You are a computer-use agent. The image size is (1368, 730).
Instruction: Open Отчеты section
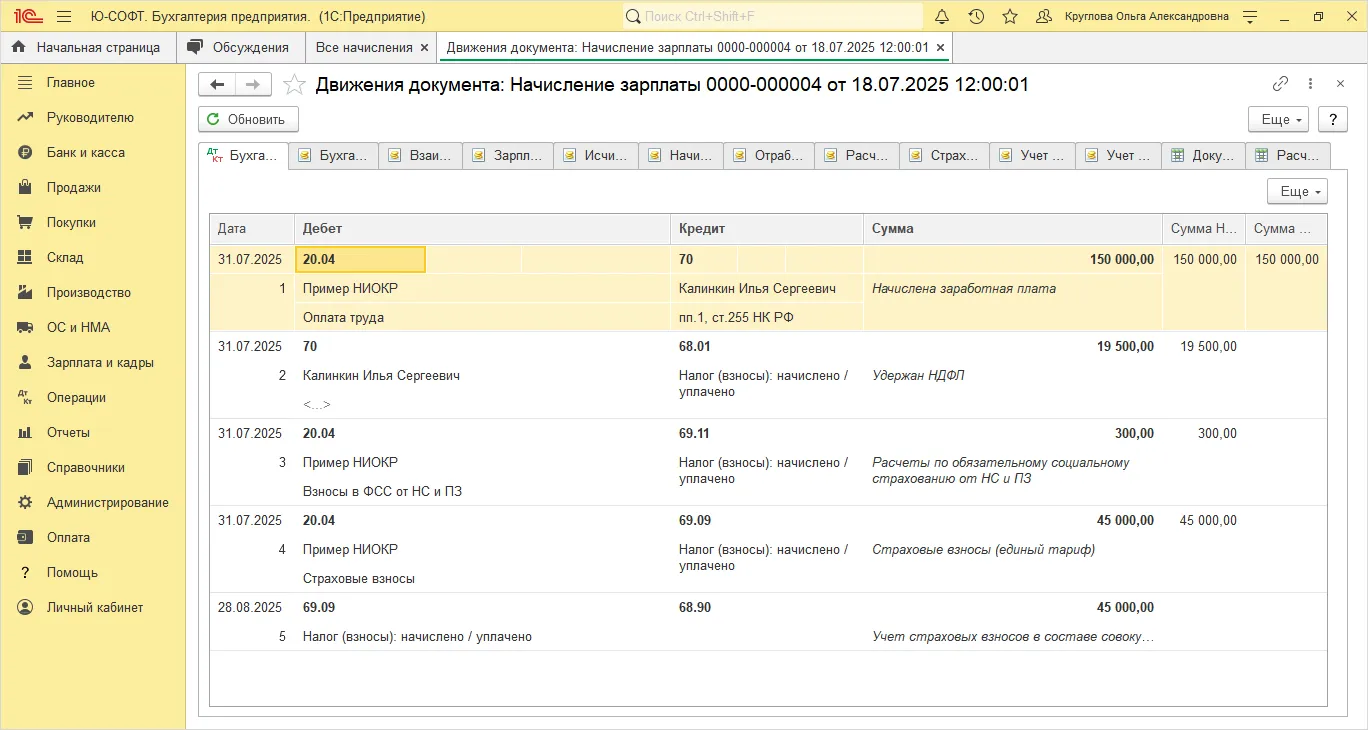click(93, 432)
